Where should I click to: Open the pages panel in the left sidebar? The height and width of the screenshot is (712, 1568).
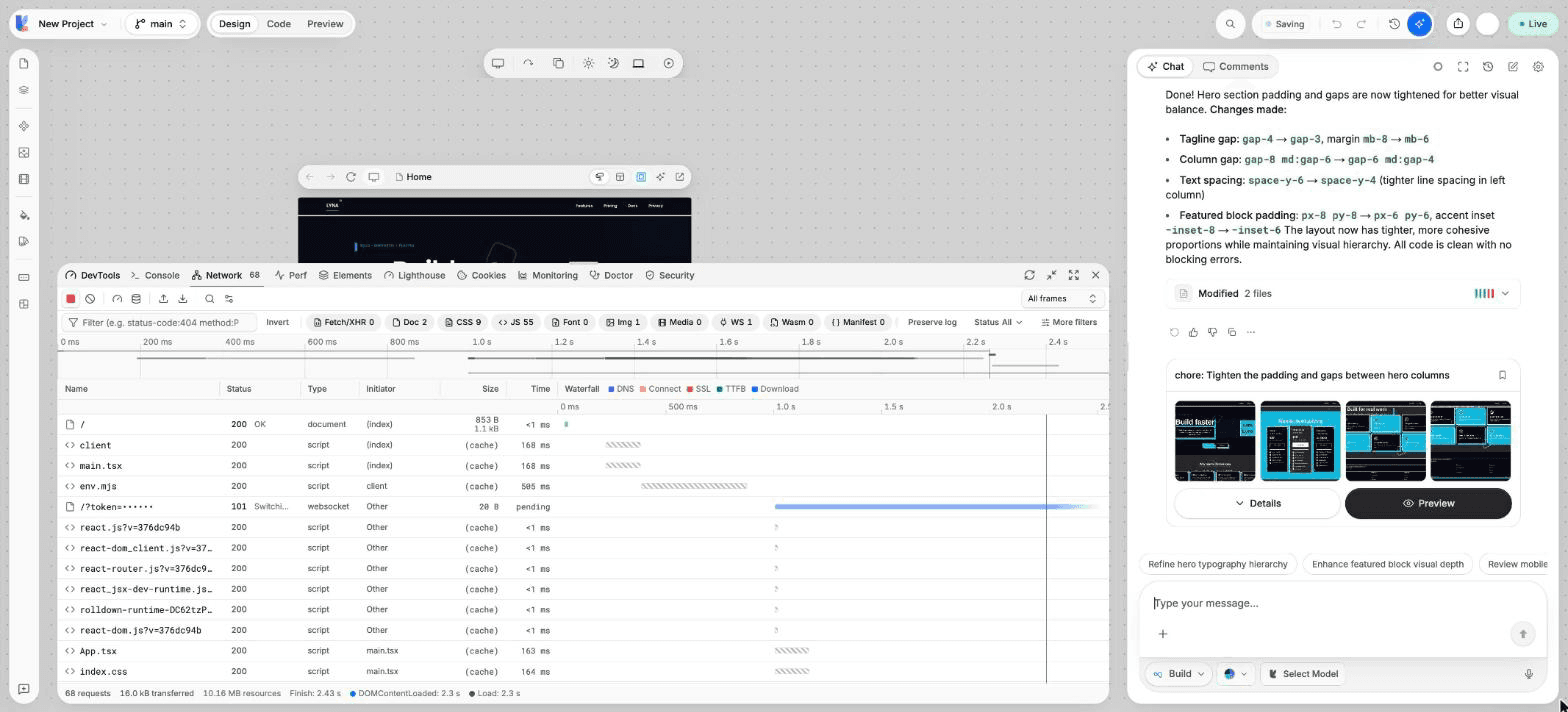(24, 63)
